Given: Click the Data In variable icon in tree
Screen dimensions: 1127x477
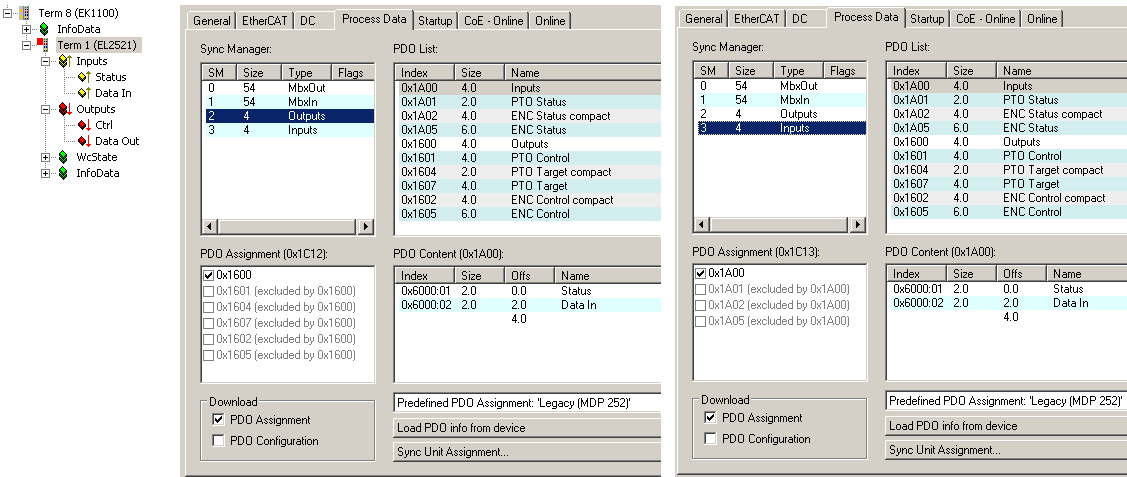Looking at the screenshot, I should 84,93.
